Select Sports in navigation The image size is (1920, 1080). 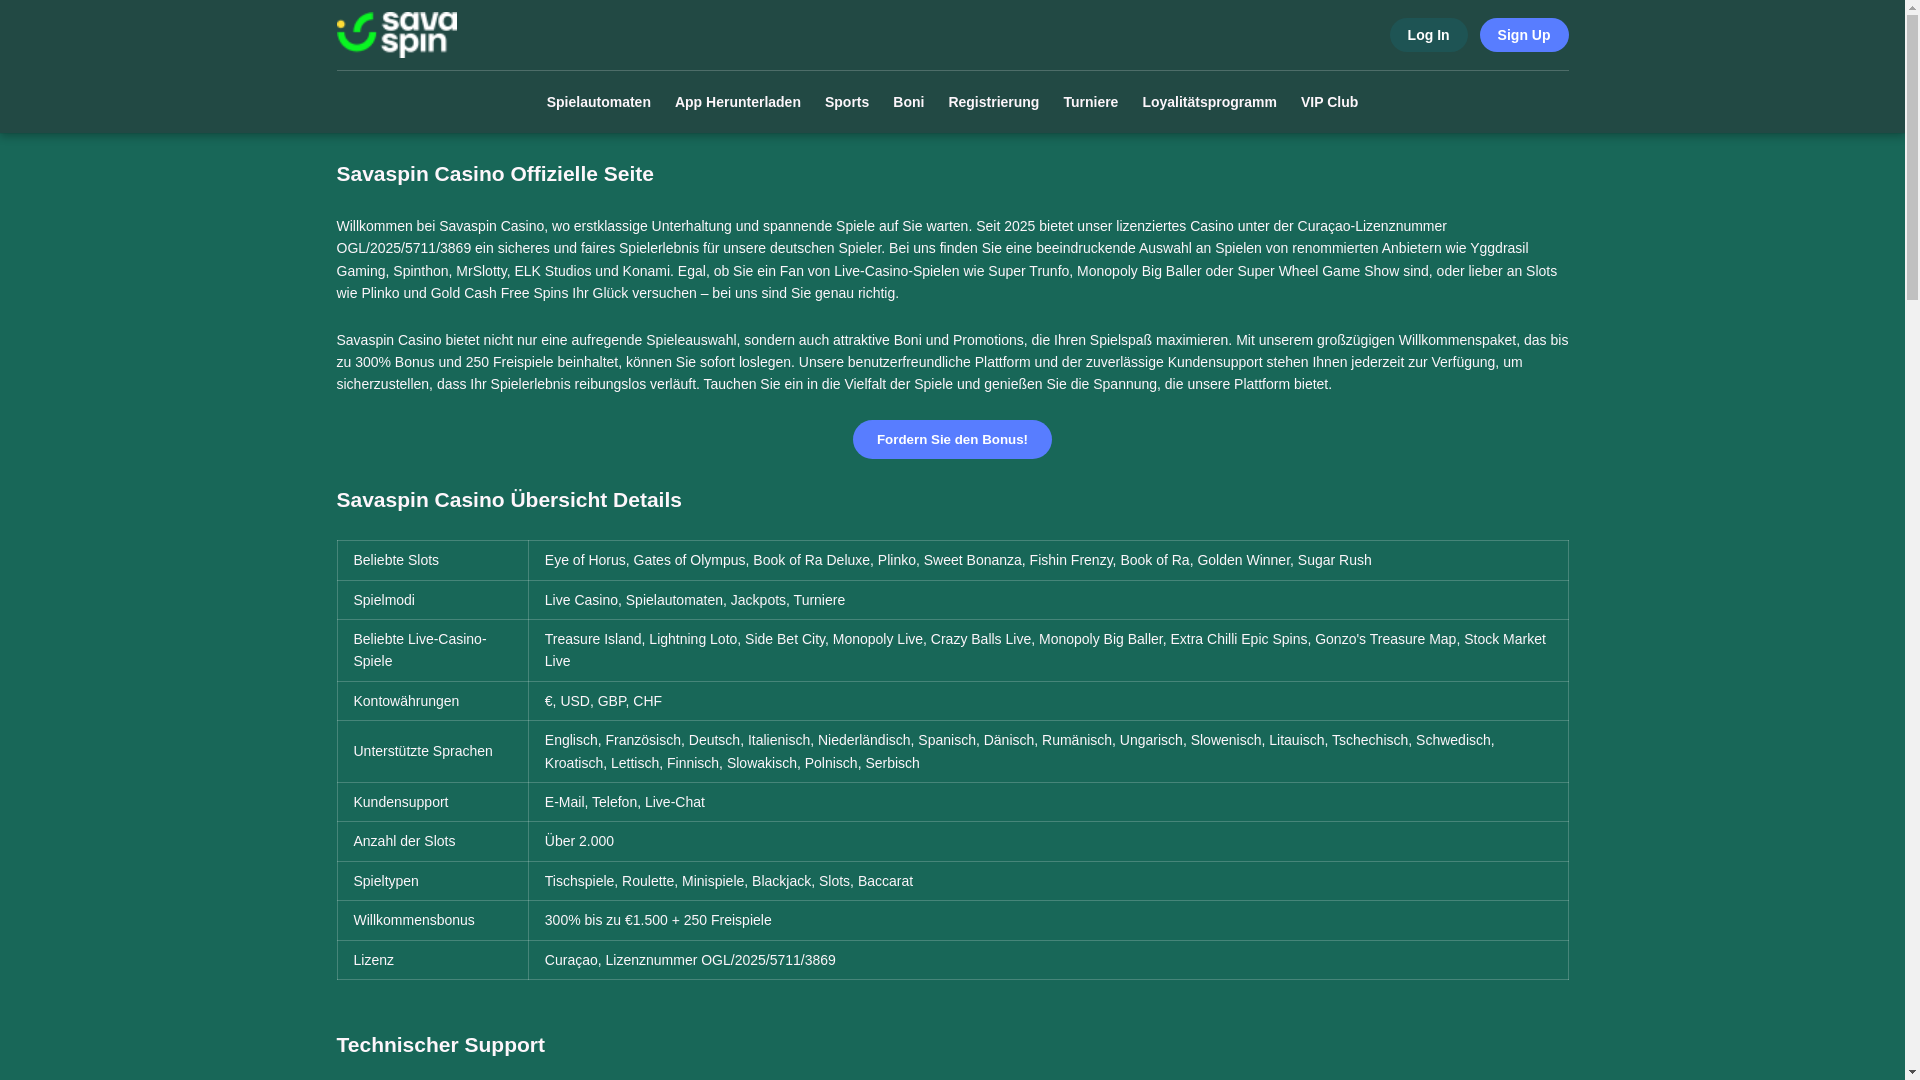[x=846, y=102]
